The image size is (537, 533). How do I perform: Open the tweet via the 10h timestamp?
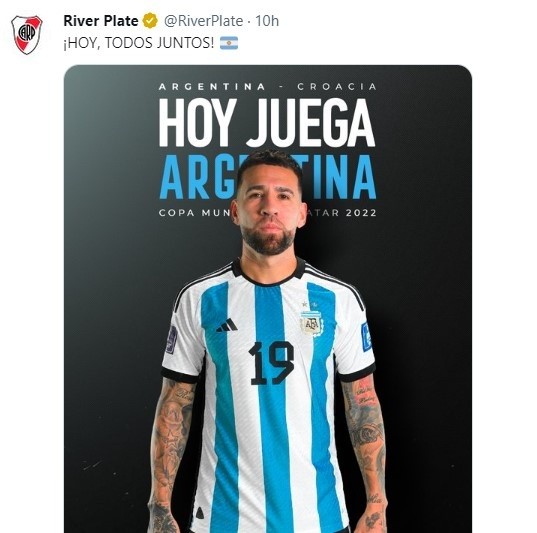click(x=267, y=21)
